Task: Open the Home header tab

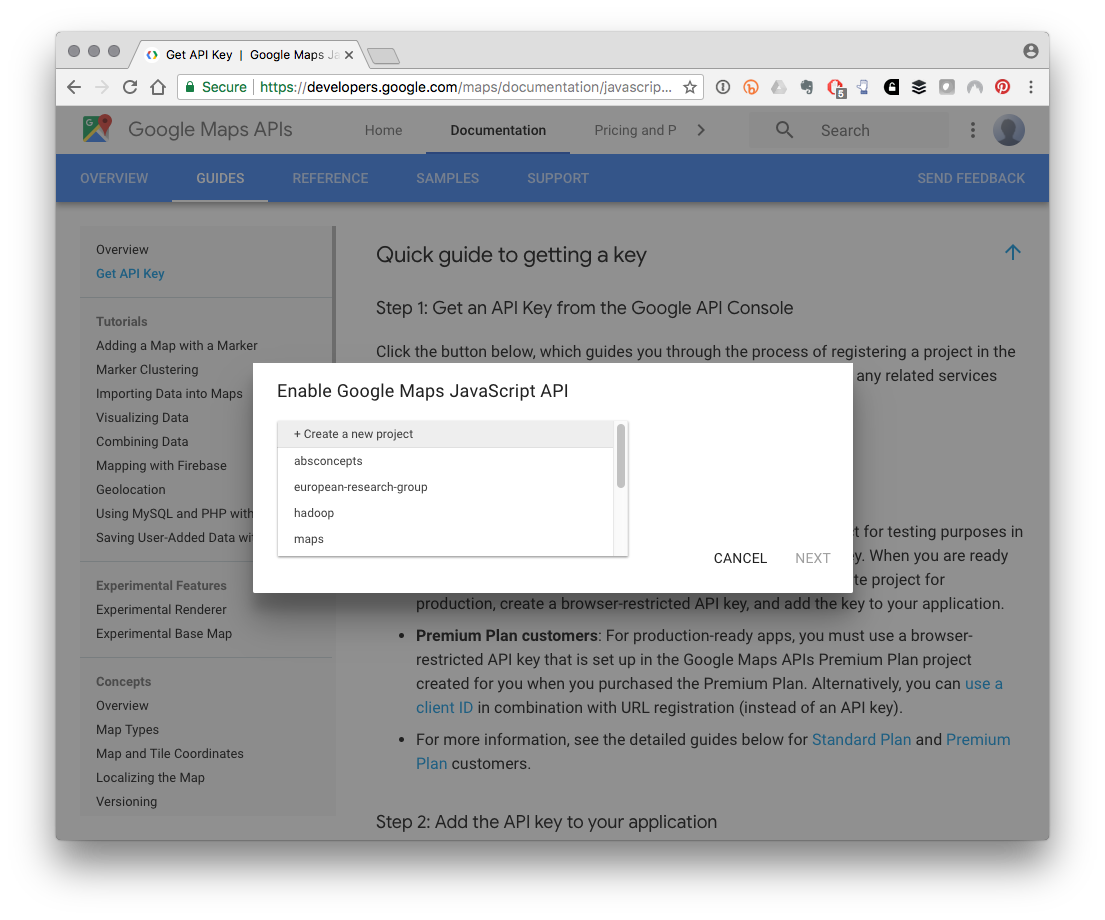Action: click(383, 130)
